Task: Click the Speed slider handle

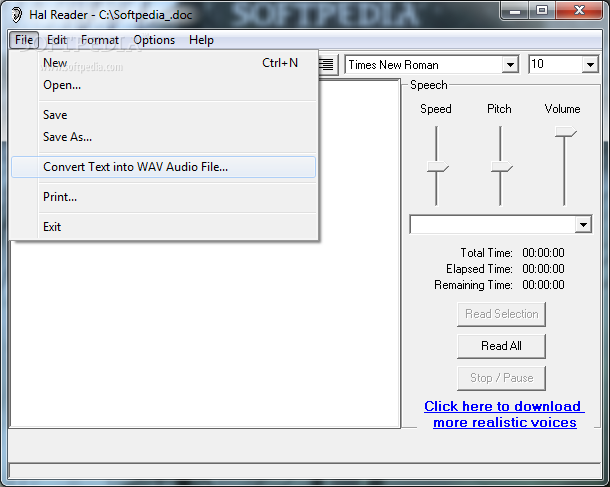Action: 438,167
